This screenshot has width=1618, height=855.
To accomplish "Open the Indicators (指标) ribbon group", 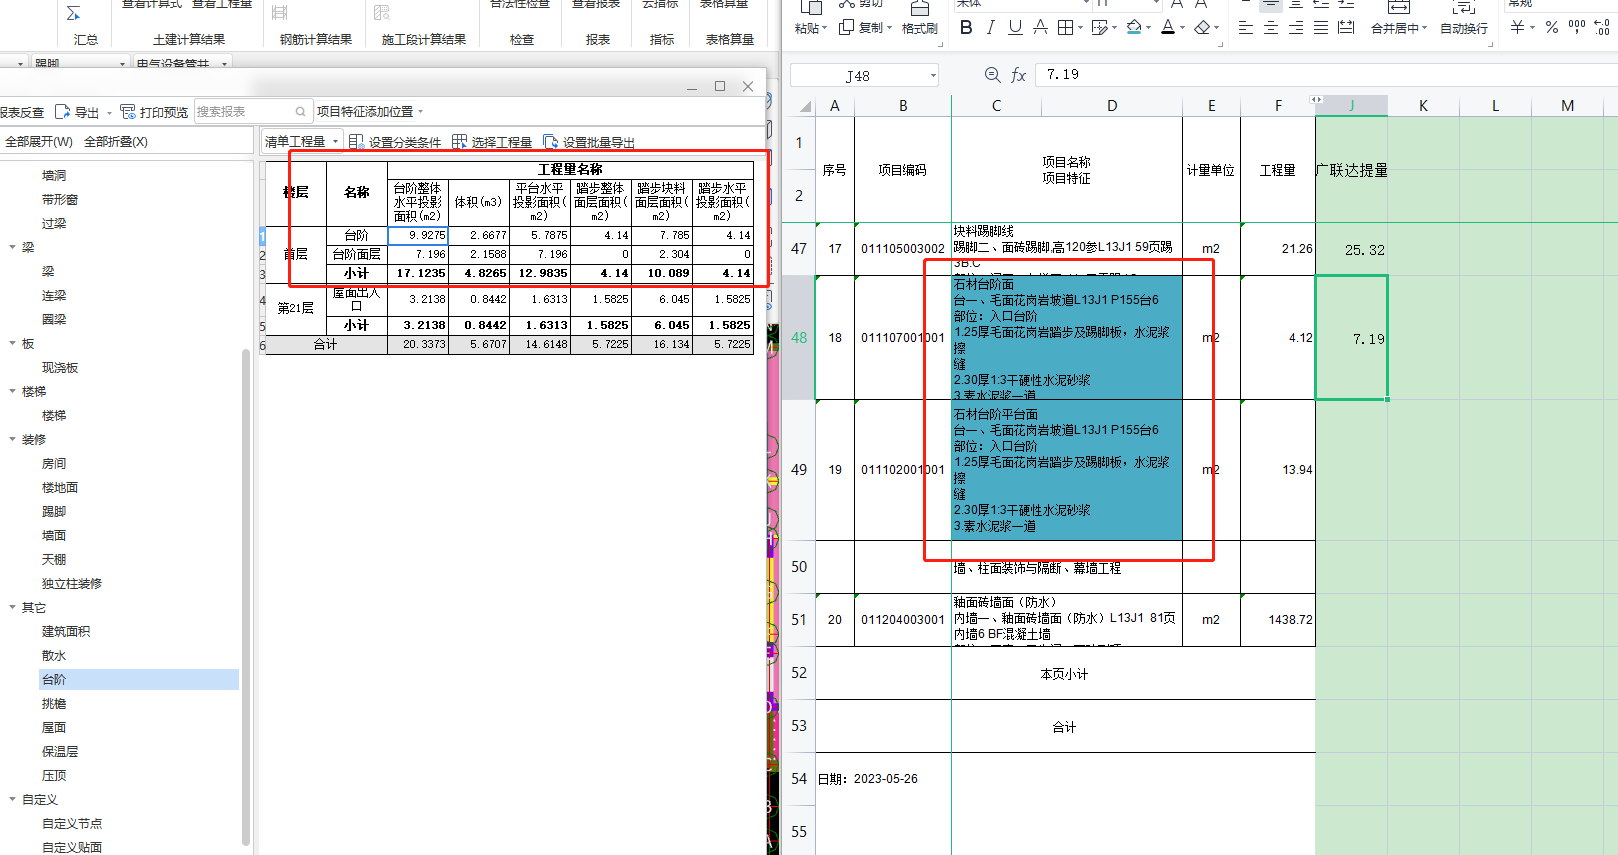I will point(662,40).
